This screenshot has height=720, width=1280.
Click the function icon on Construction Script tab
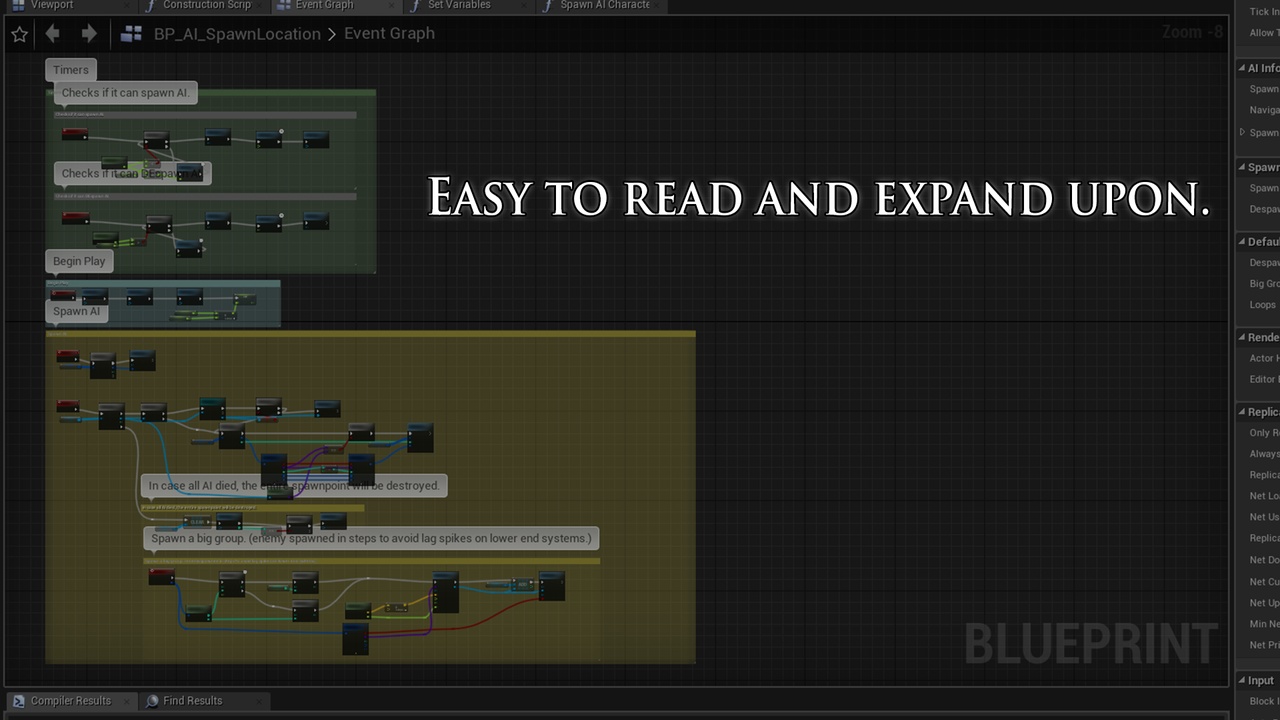click(150, 5)
